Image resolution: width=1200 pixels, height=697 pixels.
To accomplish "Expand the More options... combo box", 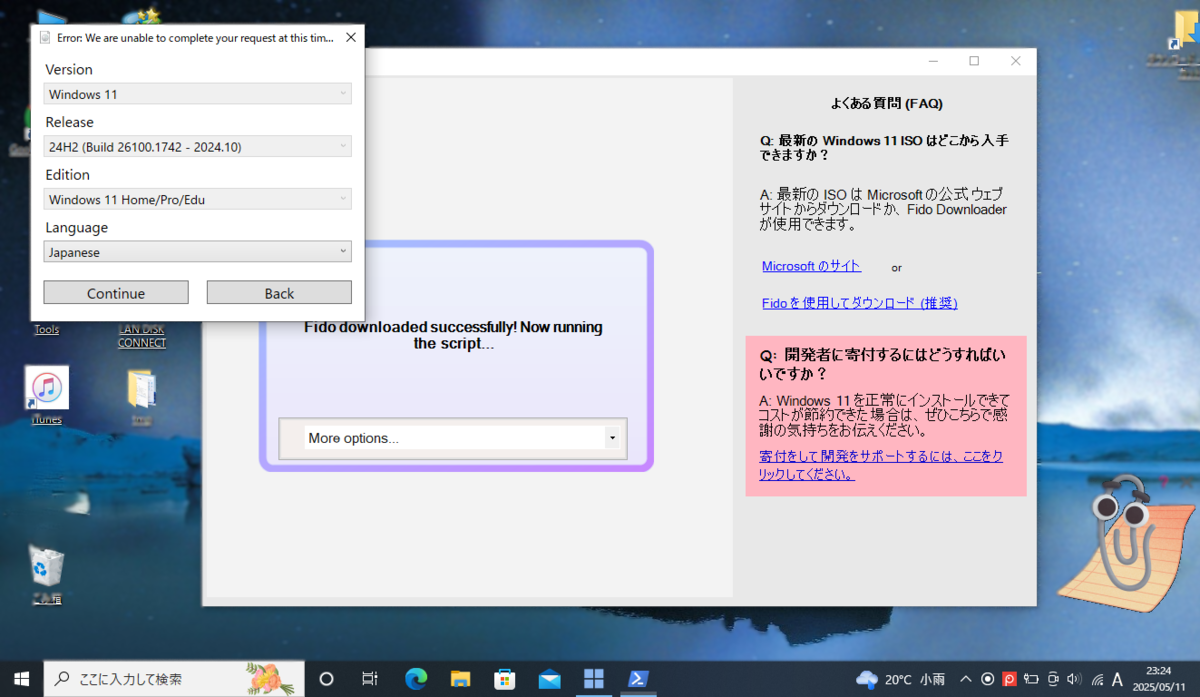I will [x=463, y=438].
